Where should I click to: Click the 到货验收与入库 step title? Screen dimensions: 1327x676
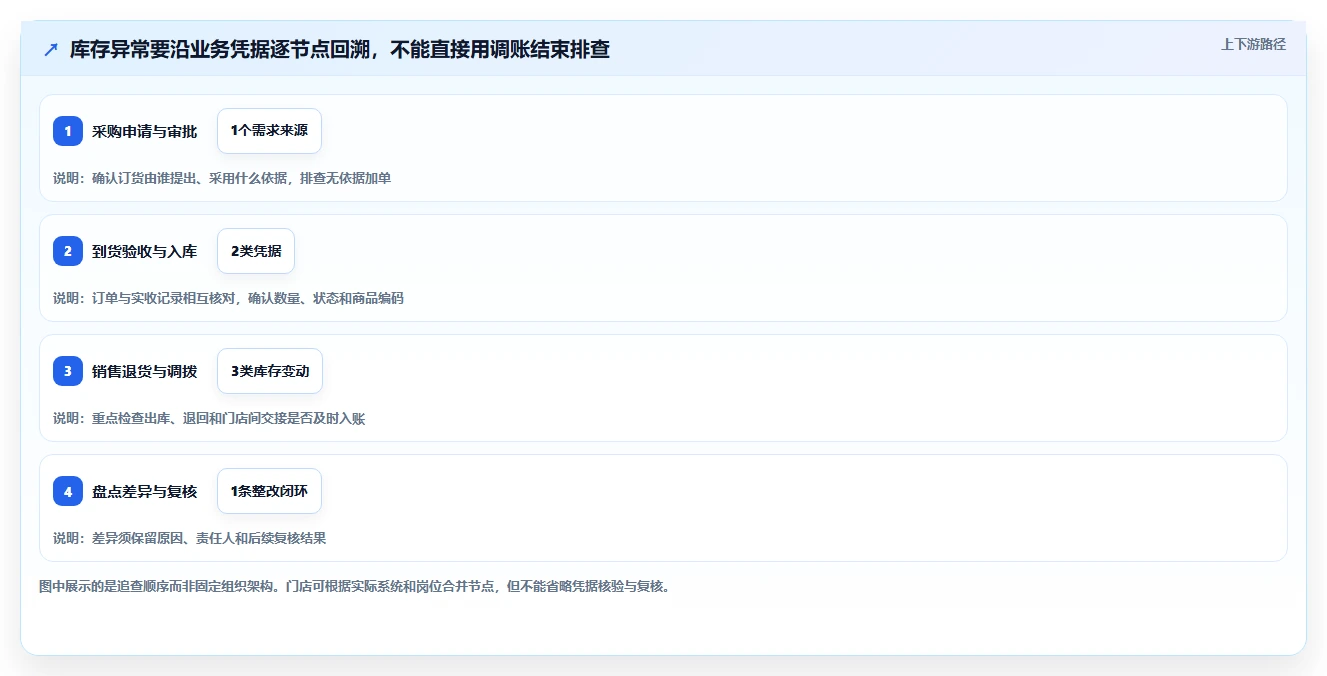(x=145, y=251)
